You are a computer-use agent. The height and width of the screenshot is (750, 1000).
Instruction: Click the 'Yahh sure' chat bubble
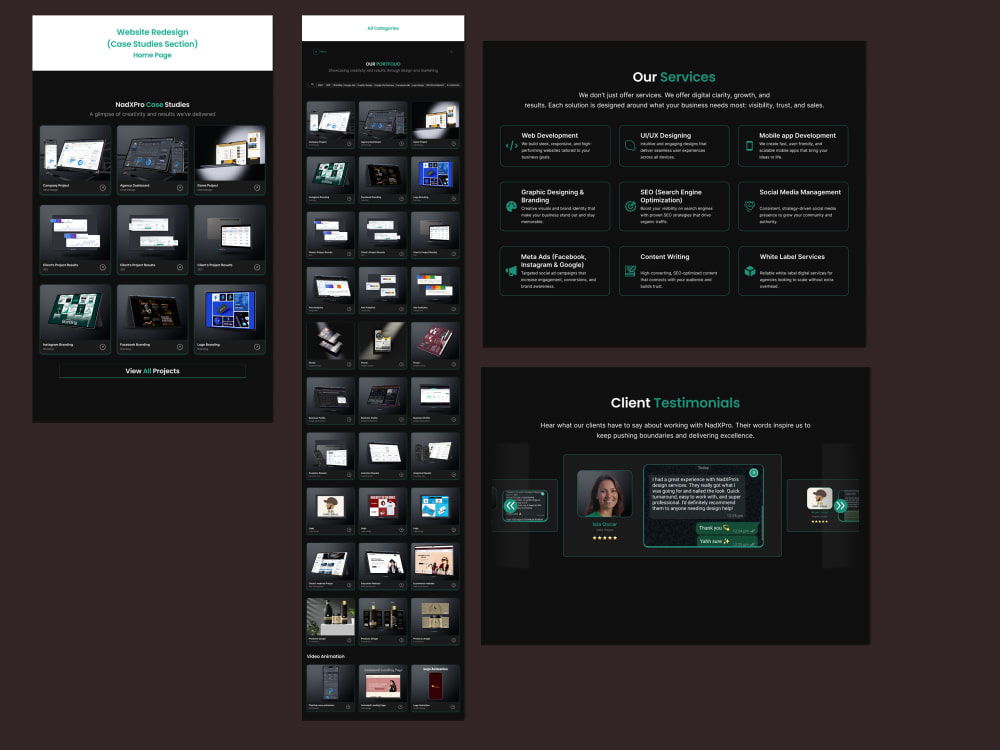click(x=726, y=541)
